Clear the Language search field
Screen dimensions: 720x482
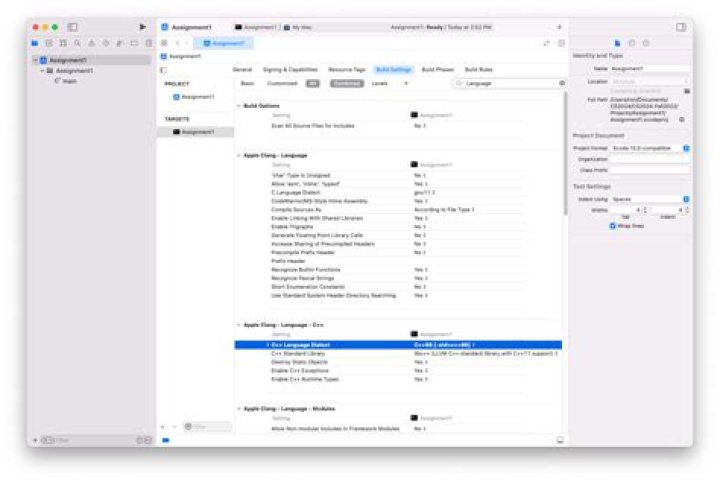click(x=562, y=84)
